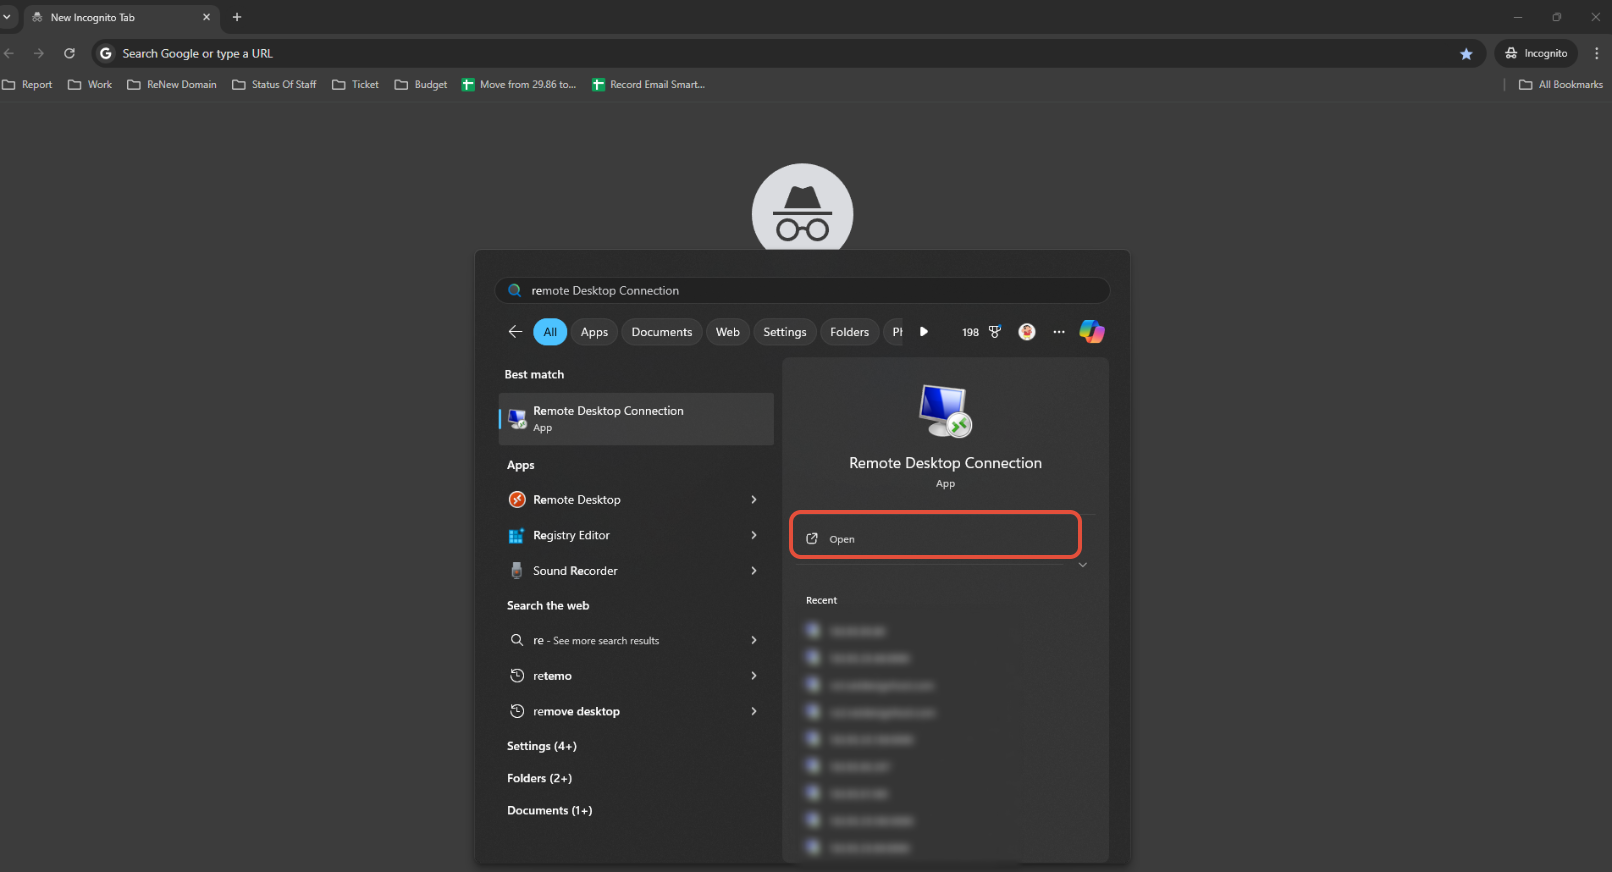Expand Settings (4+) results group
The image size is (1612, 872).
542,746
